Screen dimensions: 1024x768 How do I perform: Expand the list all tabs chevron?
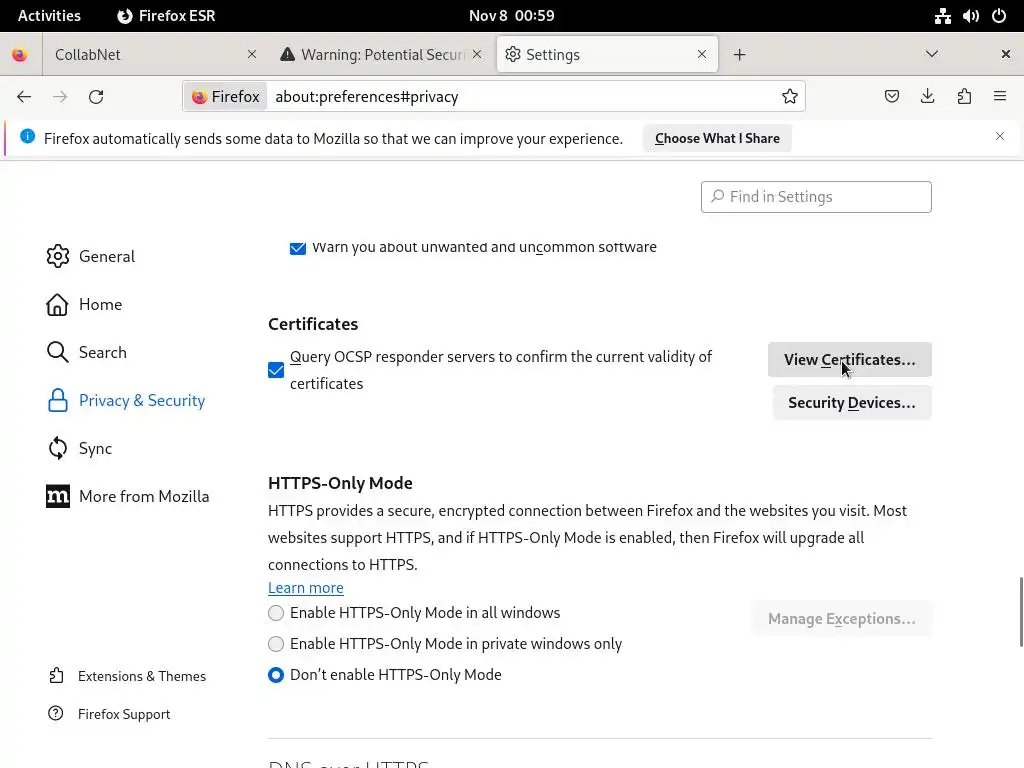coord(932,54)
